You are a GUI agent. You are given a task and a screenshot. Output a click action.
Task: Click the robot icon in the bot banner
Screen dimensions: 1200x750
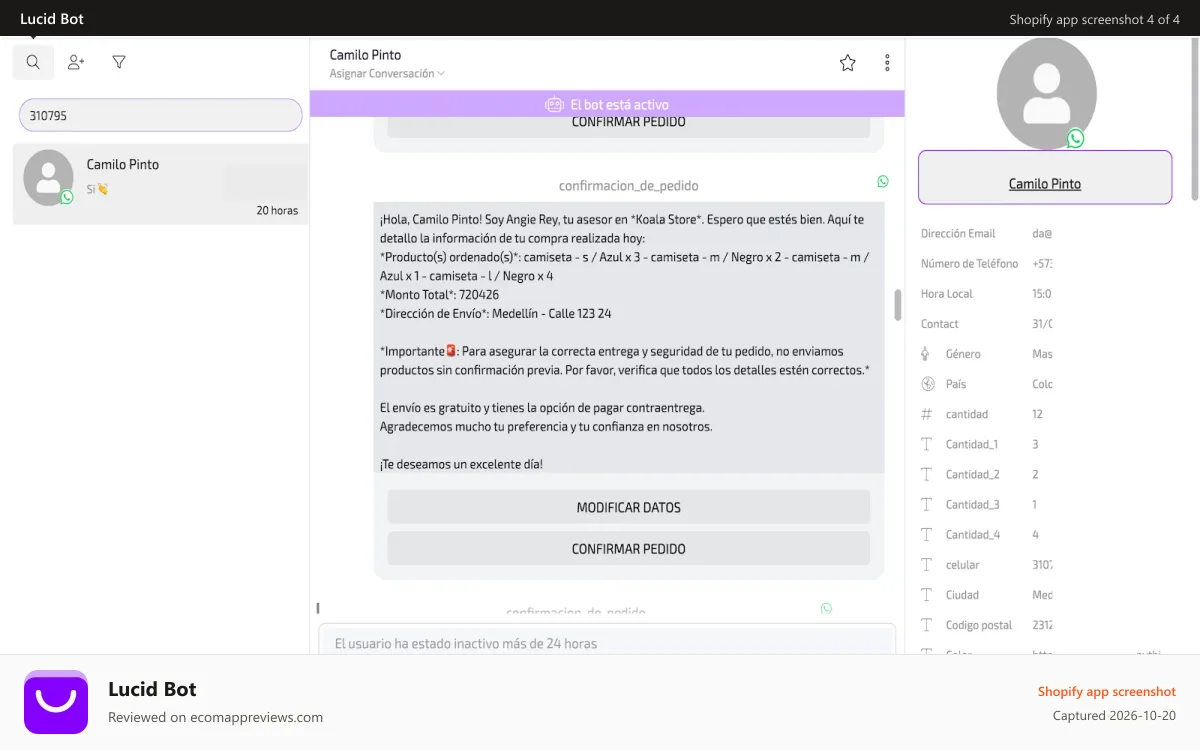(554, 104)
